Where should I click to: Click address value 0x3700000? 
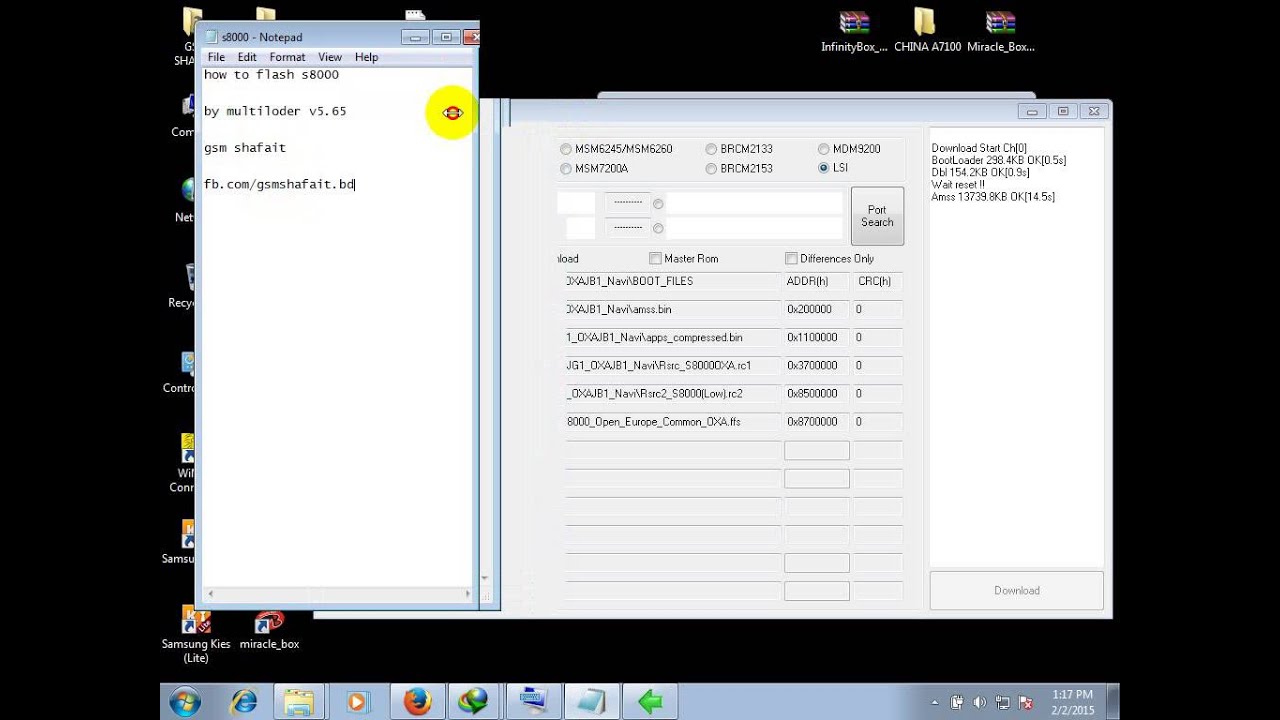point(816,366)
